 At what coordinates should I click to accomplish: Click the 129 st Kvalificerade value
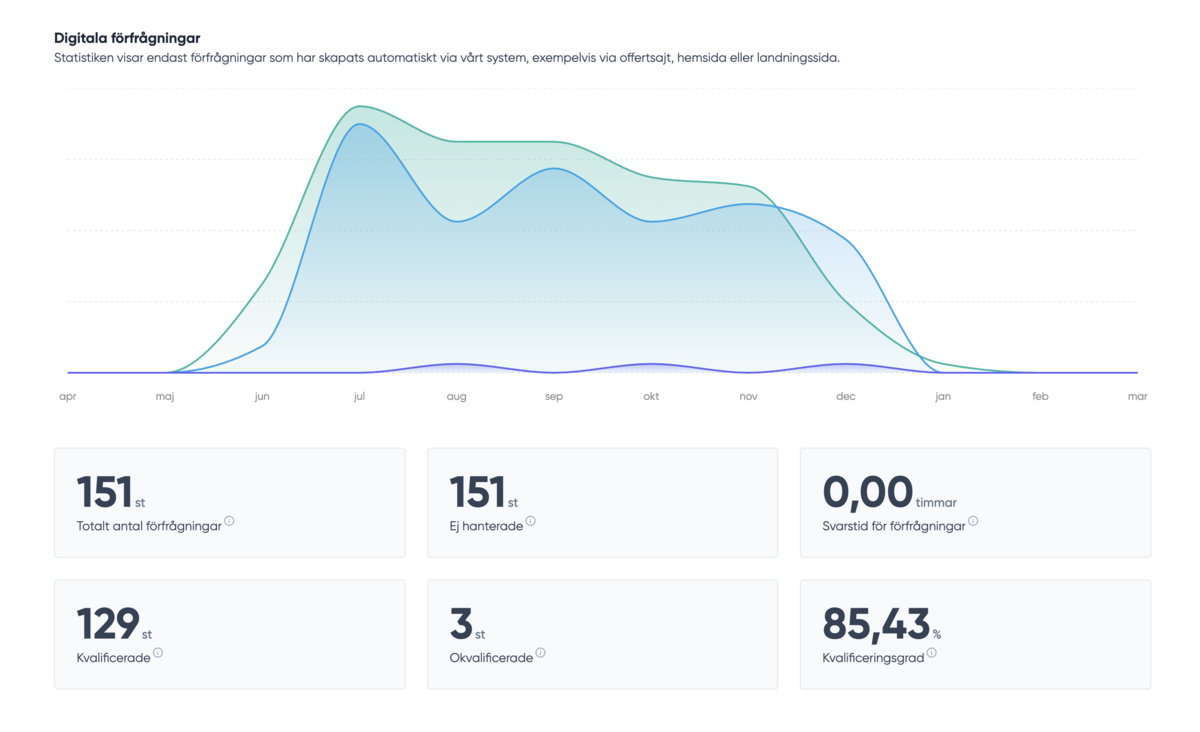[109, 624]
